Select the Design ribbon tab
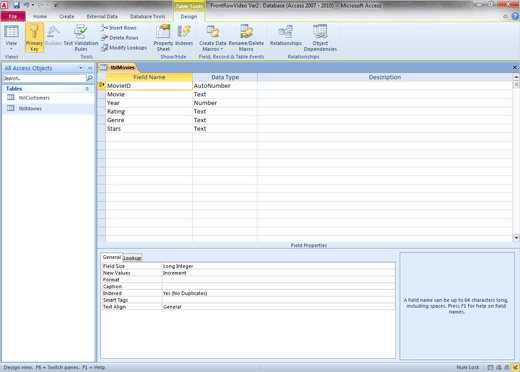Viewport: 520px width, 372px height. (189, 16)
